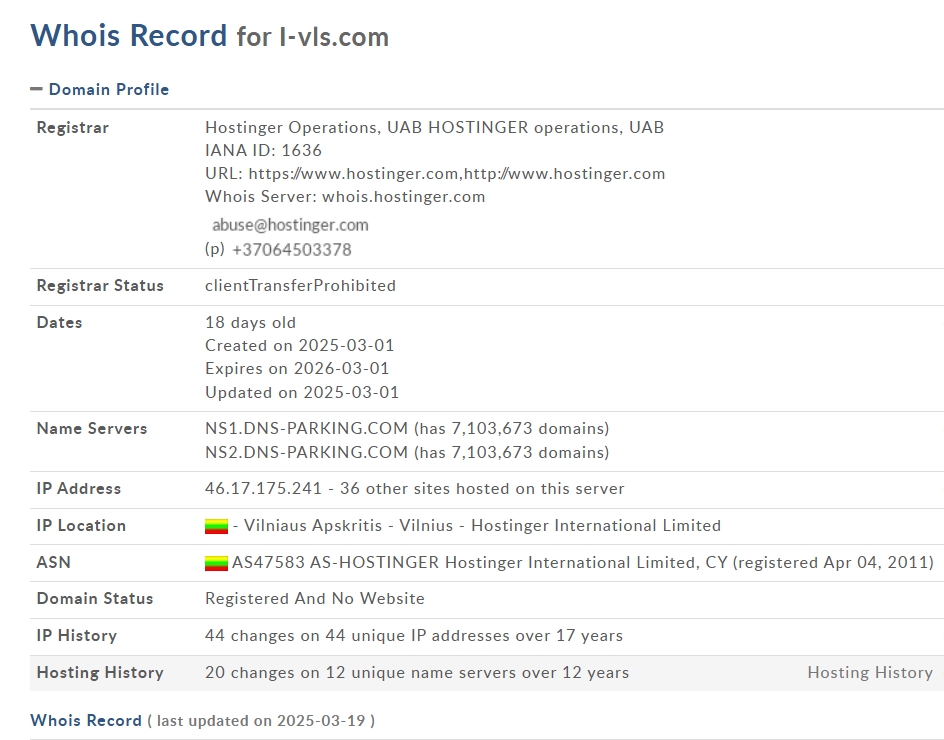Viewport: 944px width, 740px height.
Task: Click the IP address 46.17.175.241 value
Action: pos(263,488)
